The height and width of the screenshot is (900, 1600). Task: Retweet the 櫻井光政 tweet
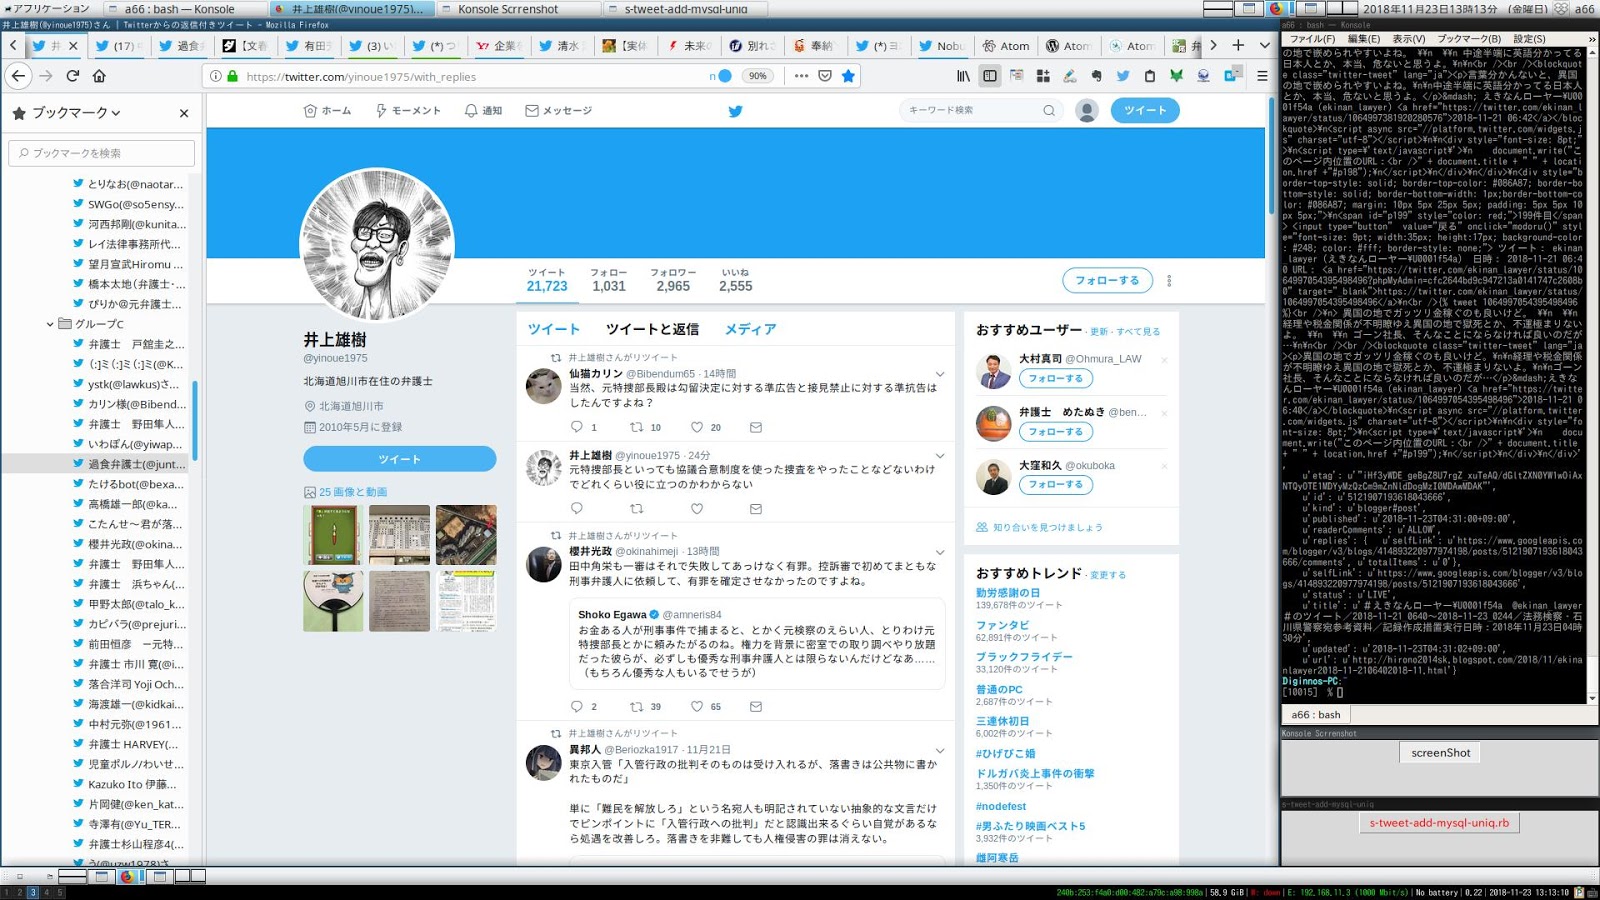pyautogui.click(x=636, y=706)
